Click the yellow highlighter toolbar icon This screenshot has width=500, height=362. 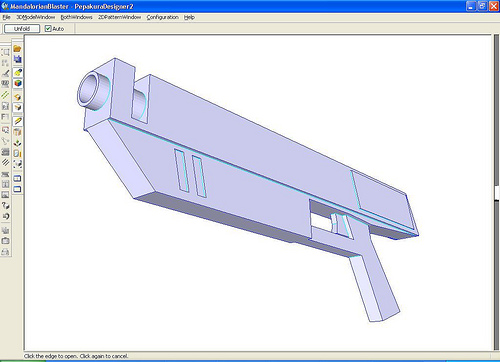(x=18, y=72)
